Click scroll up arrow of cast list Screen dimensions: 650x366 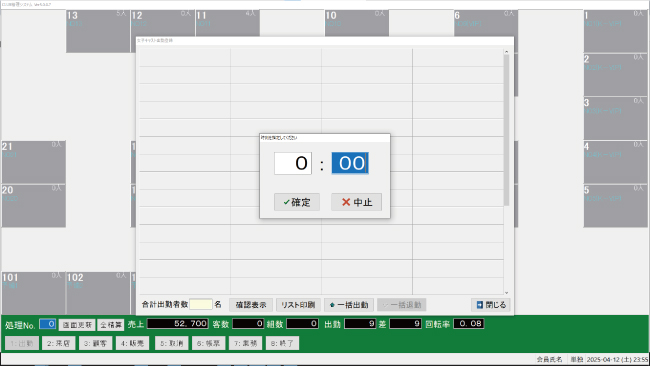tap(507, 52)
